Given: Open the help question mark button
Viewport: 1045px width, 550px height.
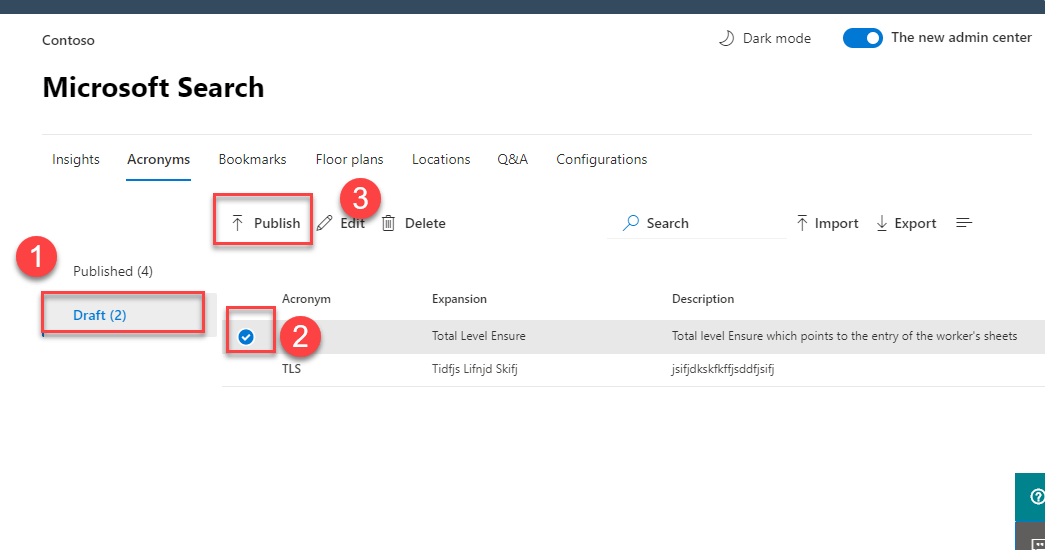Looking at the screenshot, I should tap(1036, 496).
